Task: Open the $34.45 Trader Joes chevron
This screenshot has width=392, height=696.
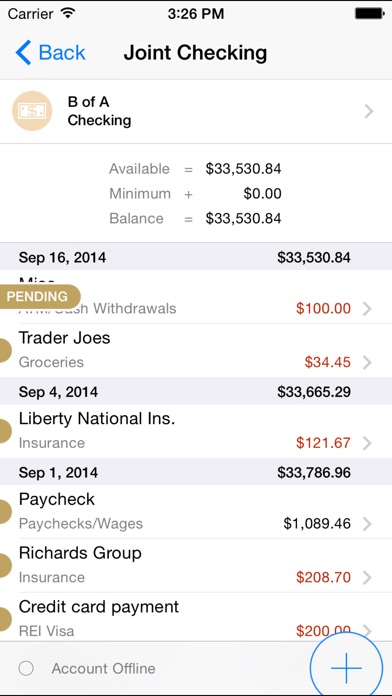Action: point(367,363)
